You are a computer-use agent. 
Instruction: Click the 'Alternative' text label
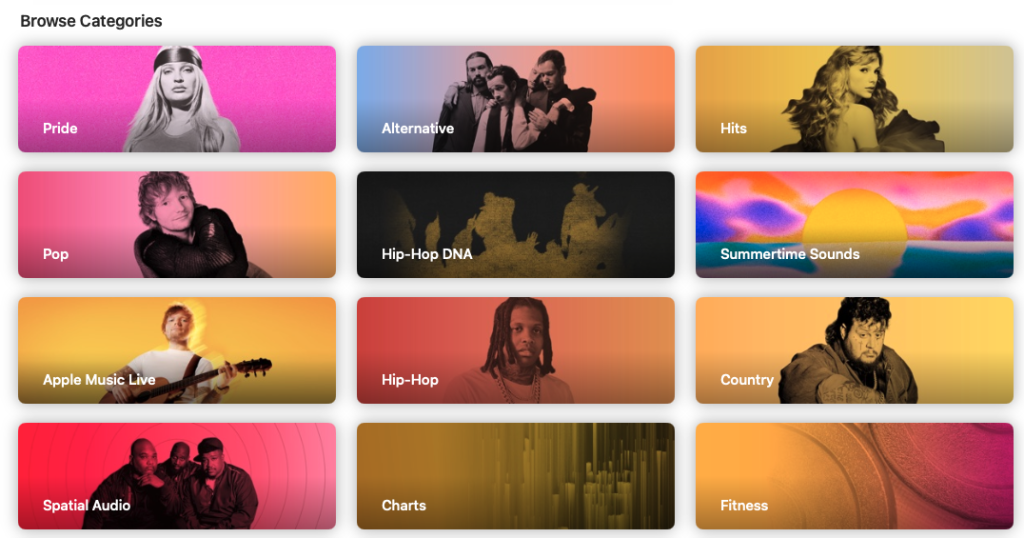(x=417, y=128)
